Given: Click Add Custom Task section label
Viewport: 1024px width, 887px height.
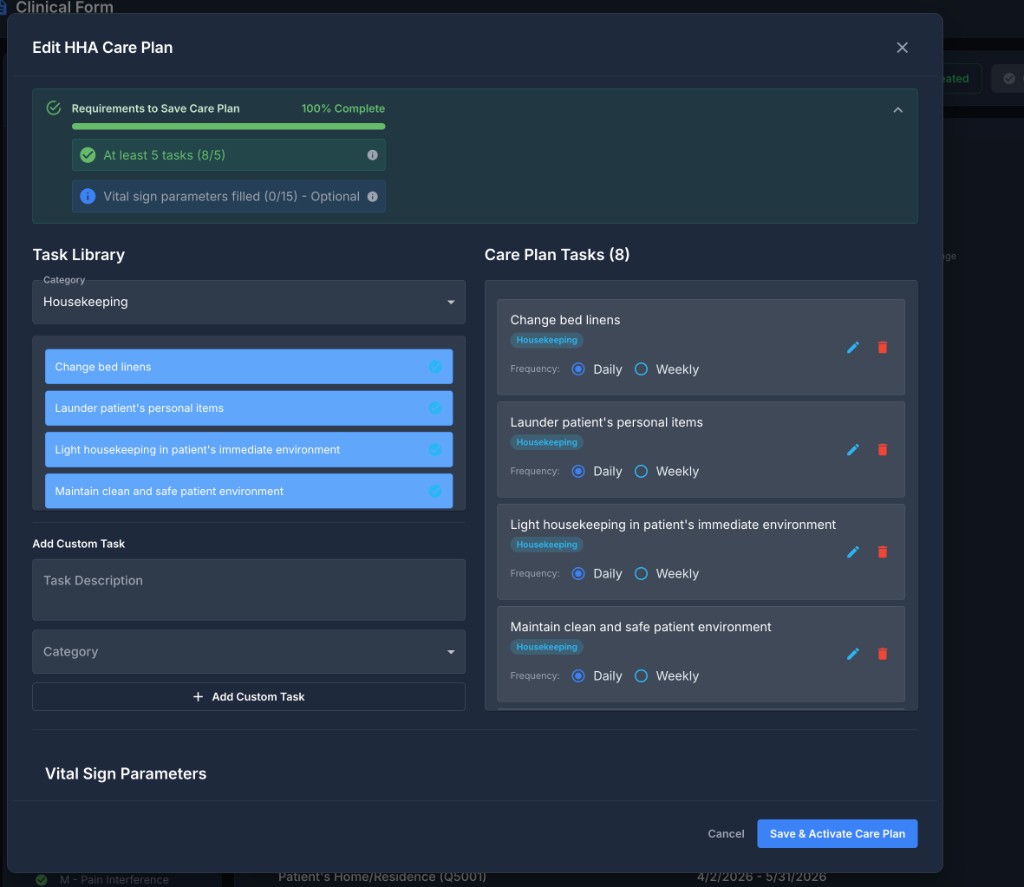Looking at the screenshot, I should click(x=78, y=543).
